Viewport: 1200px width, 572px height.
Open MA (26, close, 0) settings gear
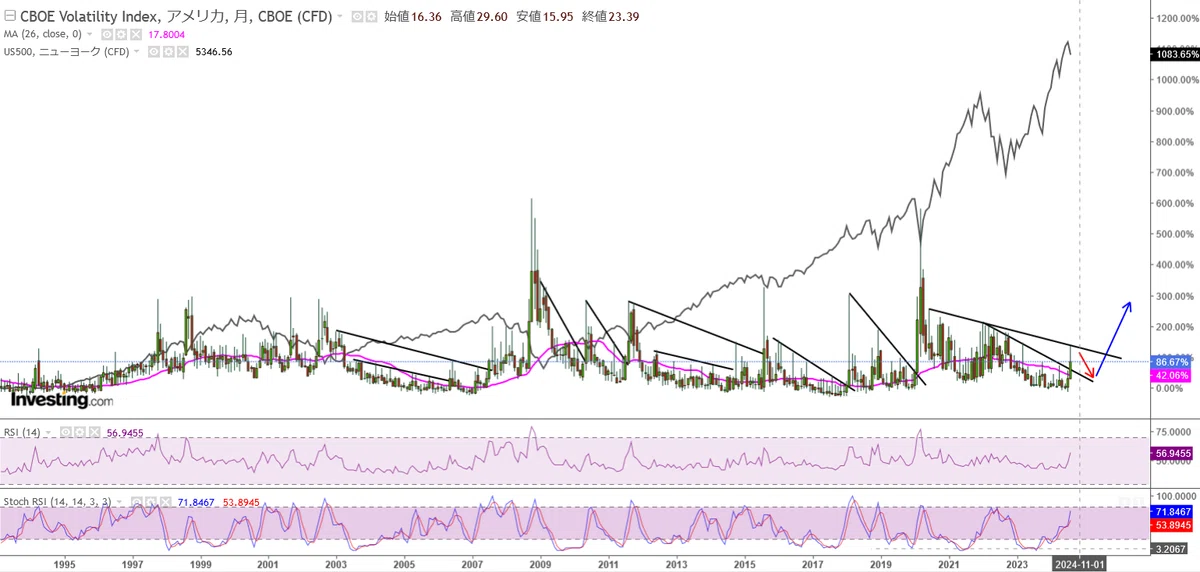tap(120, 34)
